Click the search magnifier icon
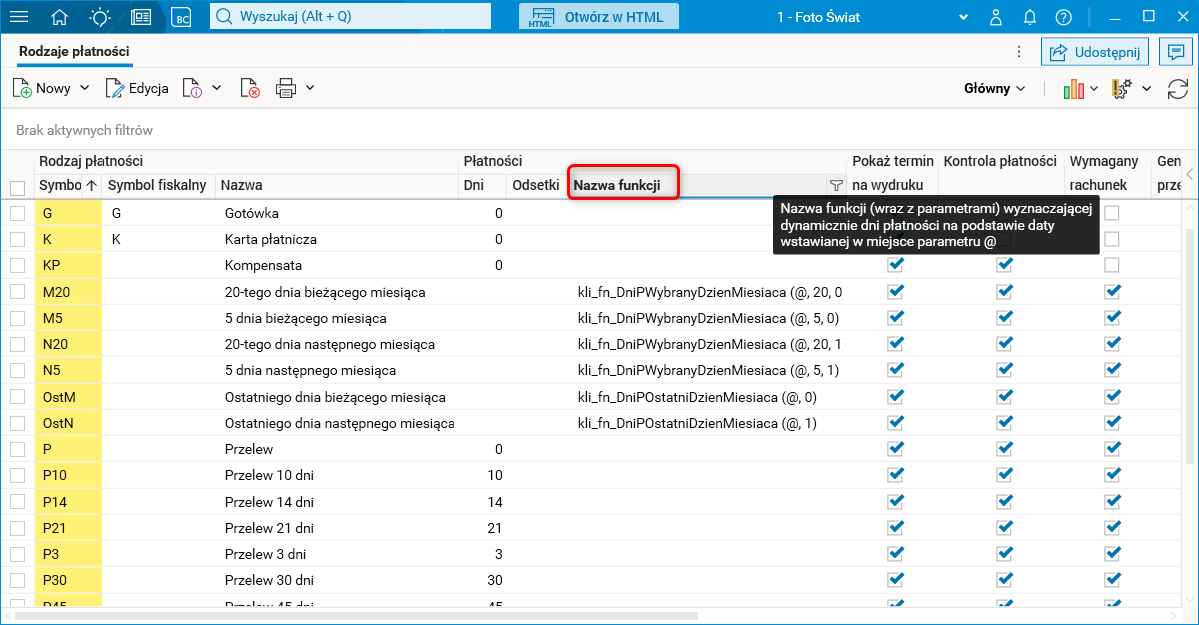The image size is (1199, 625). (224, 16)
